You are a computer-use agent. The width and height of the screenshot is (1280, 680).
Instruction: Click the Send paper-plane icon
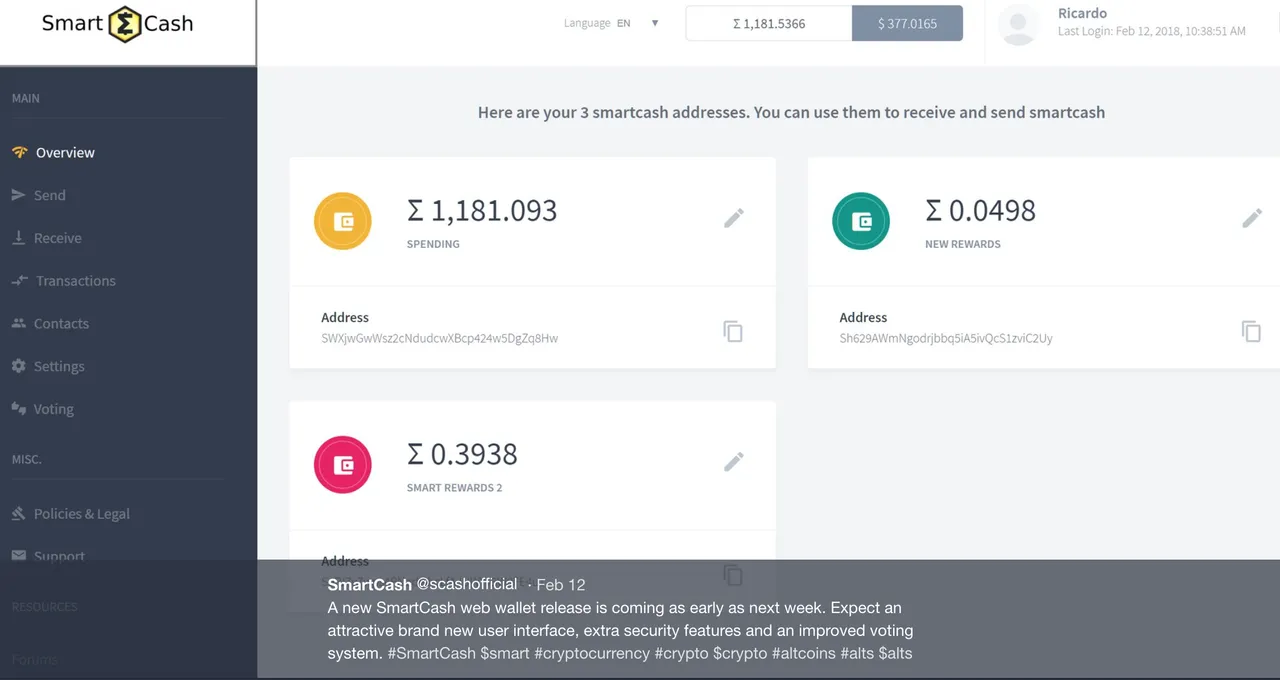pyautogui.click(x=18, y=195)
